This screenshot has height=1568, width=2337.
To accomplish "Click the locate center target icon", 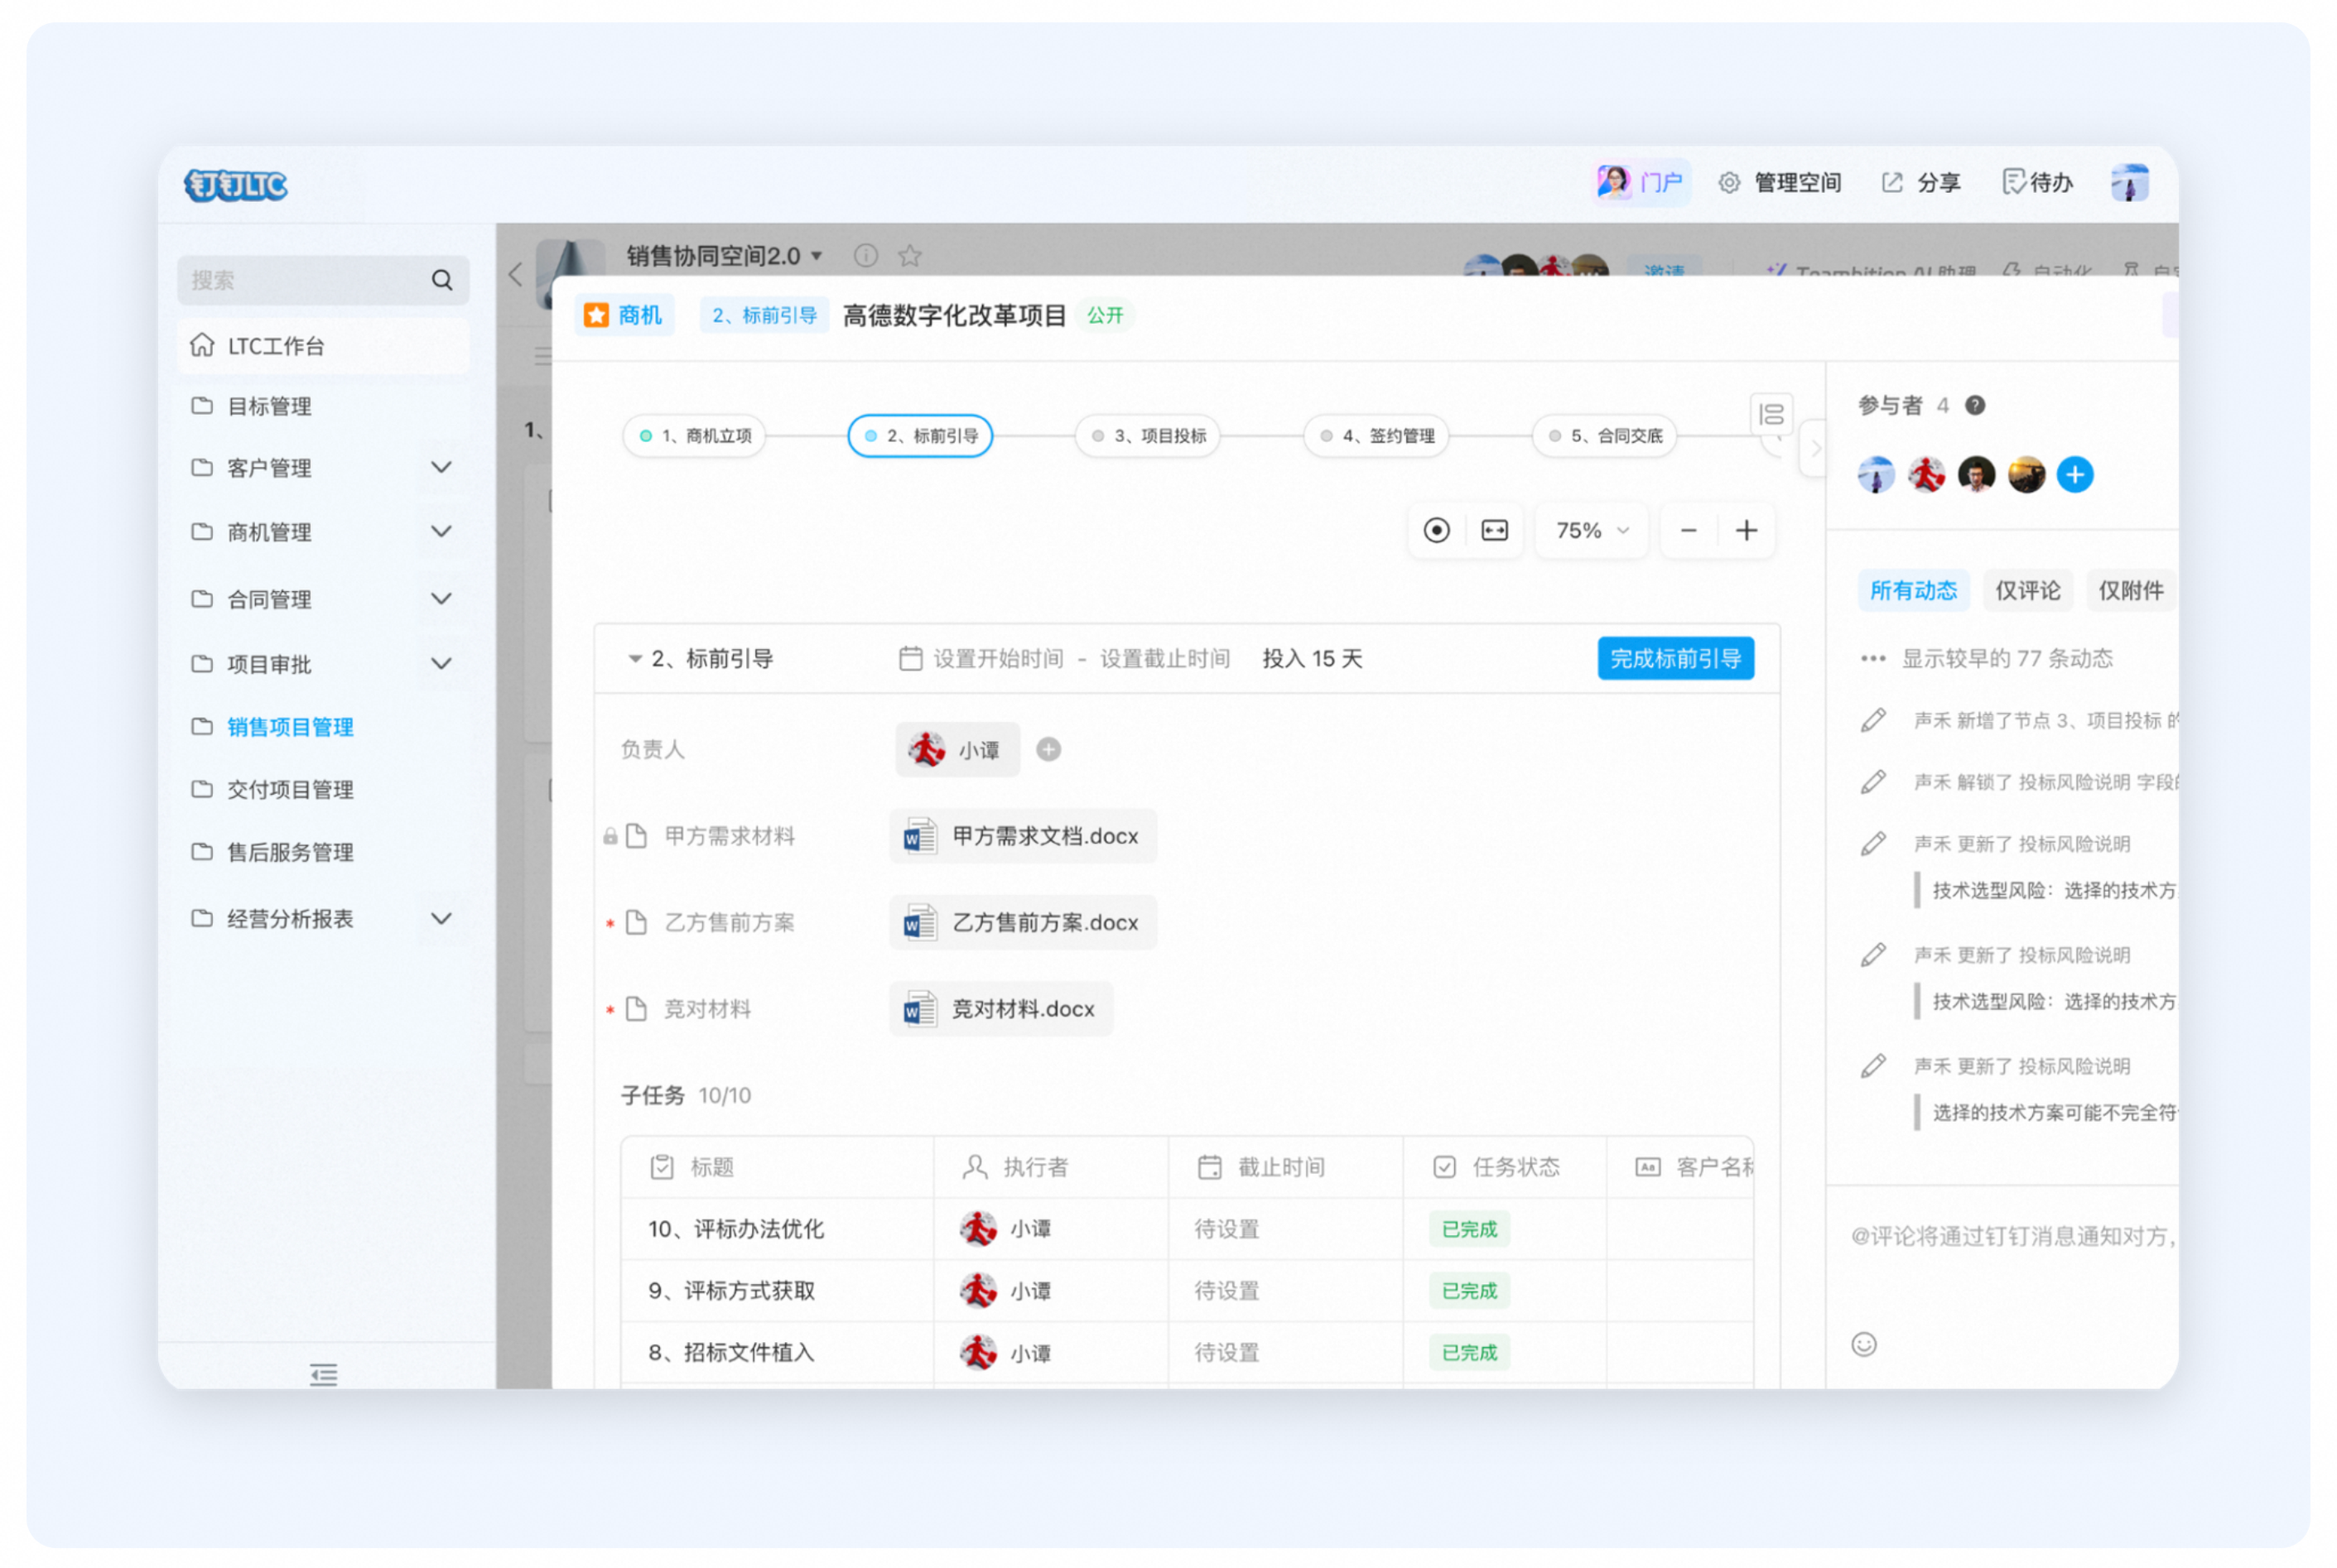I will pos(1436,530).
